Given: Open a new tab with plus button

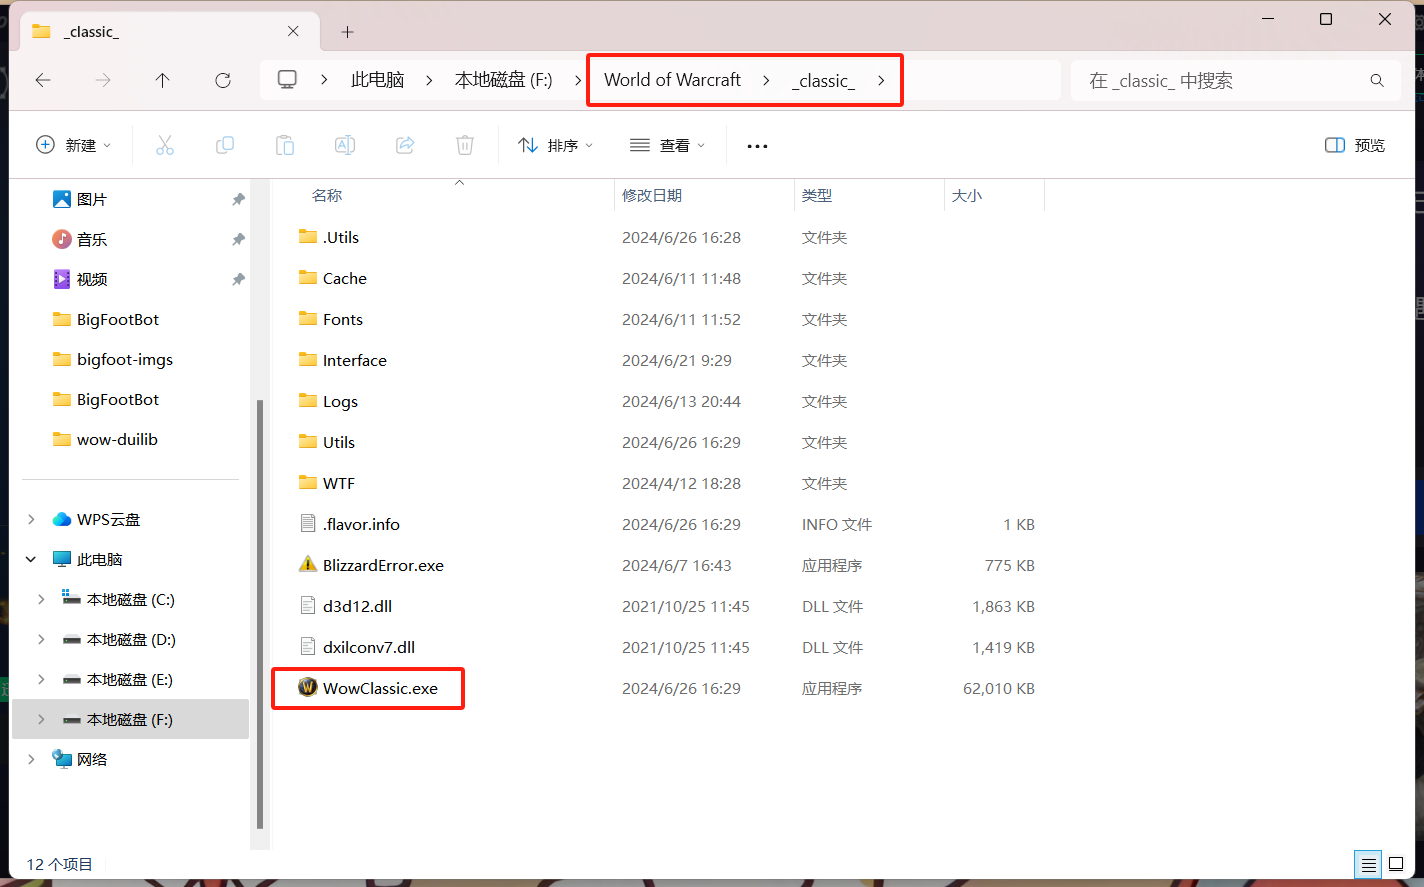Looking at the screenshot, I should (347, 32).
